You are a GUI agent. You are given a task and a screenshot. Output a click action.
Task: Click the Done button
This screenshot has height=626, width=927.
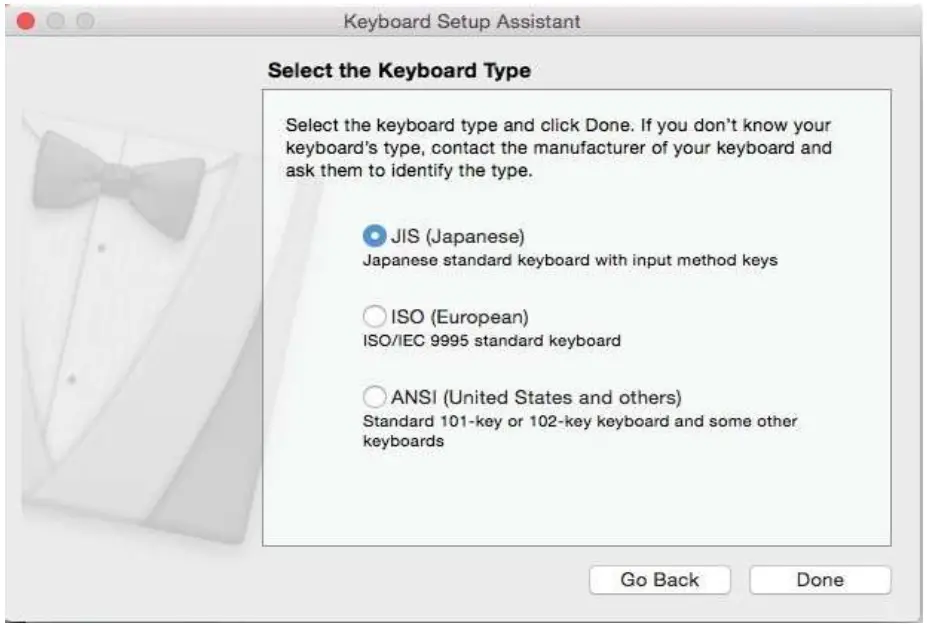[x=819, y=580]
